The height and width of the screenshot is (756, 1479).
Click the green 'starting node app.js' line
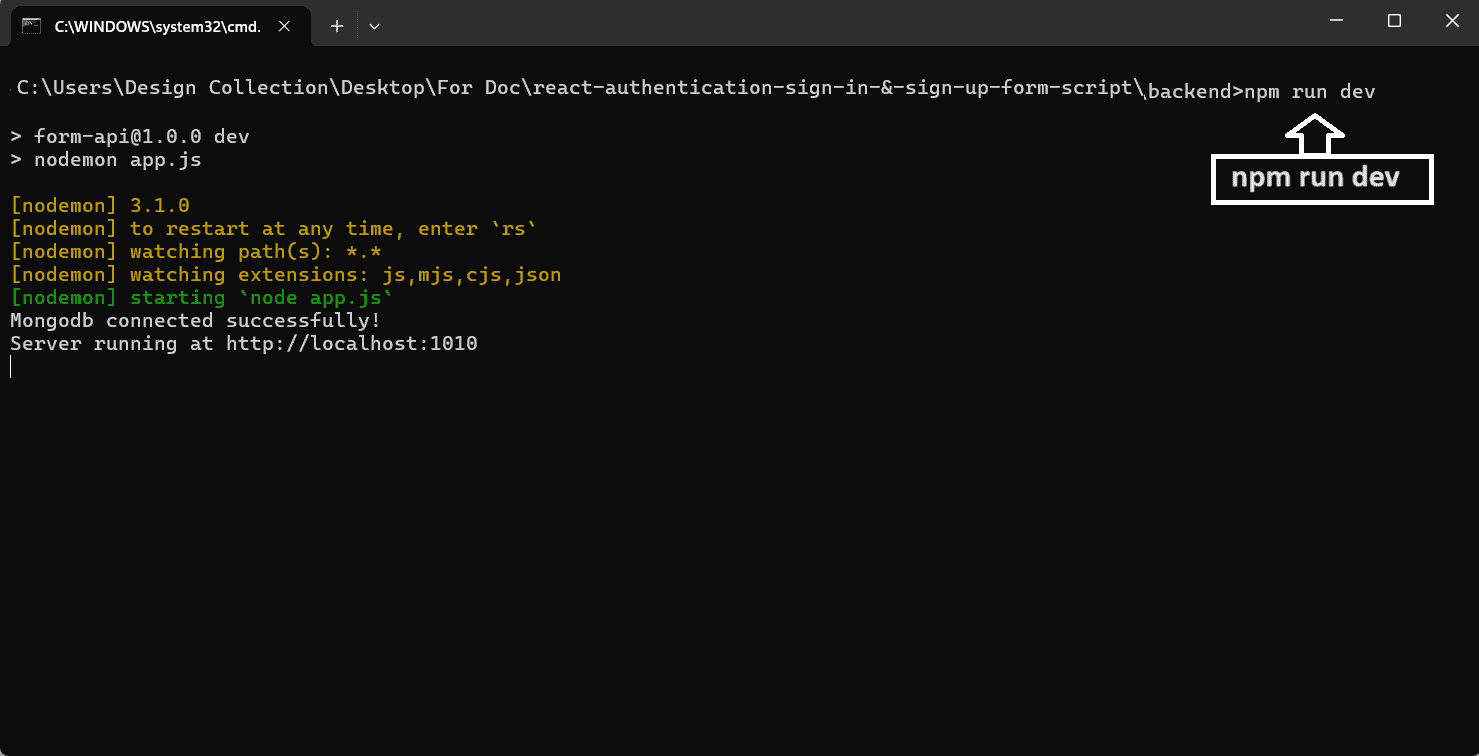pos(202,298)
